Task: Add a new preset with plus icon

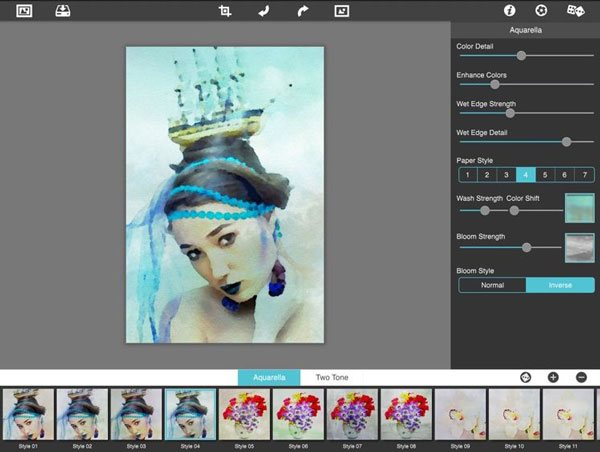Action: click(553, 377)
